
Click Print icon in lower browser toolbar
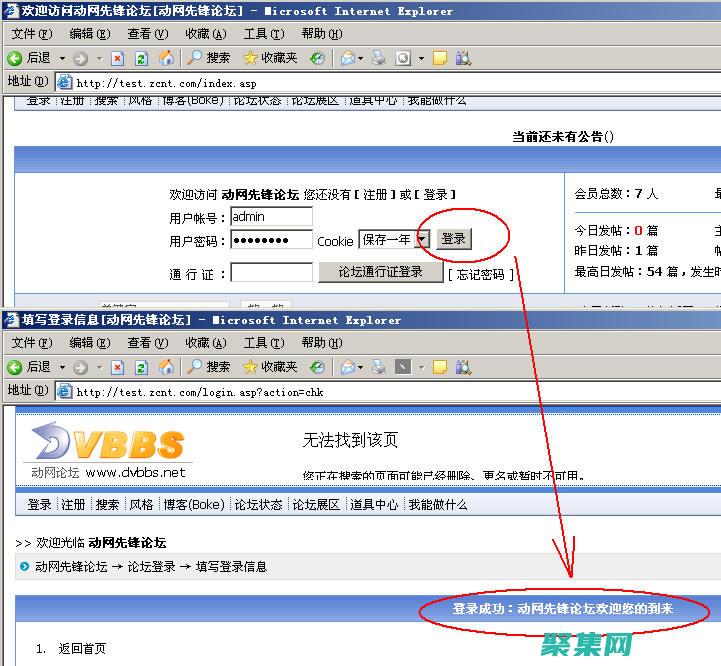click(379, 367)
